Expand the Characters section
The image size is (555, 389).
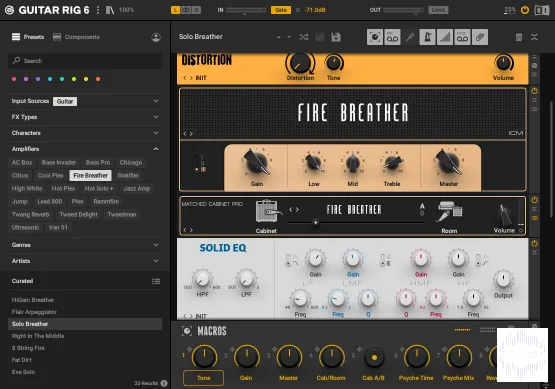click(156, 133)
